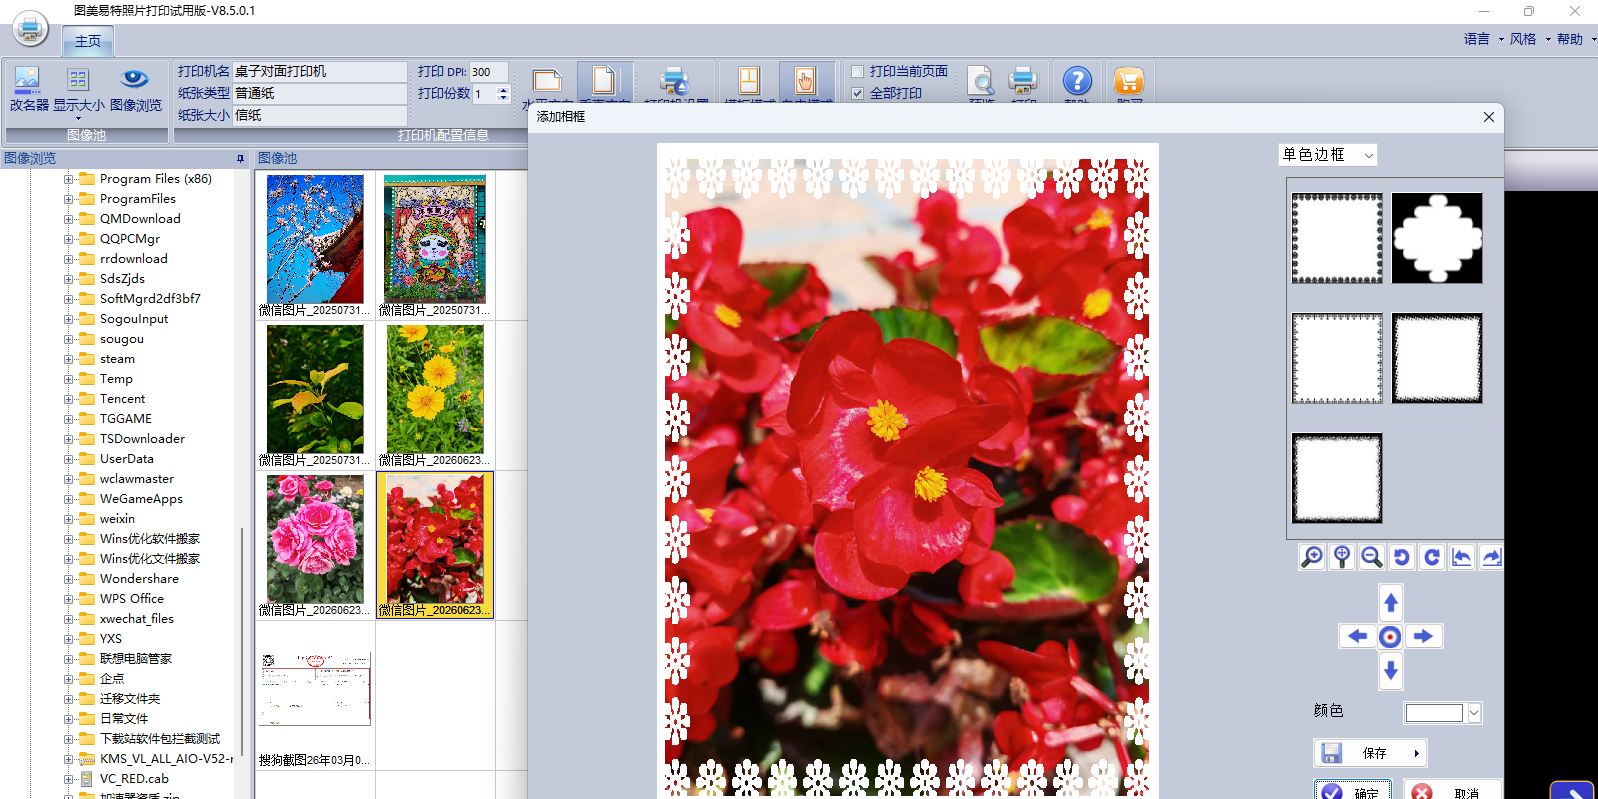Enable the 打印当前页面 checkbox
Screen dimensions: 1598x799
point(858,71)
